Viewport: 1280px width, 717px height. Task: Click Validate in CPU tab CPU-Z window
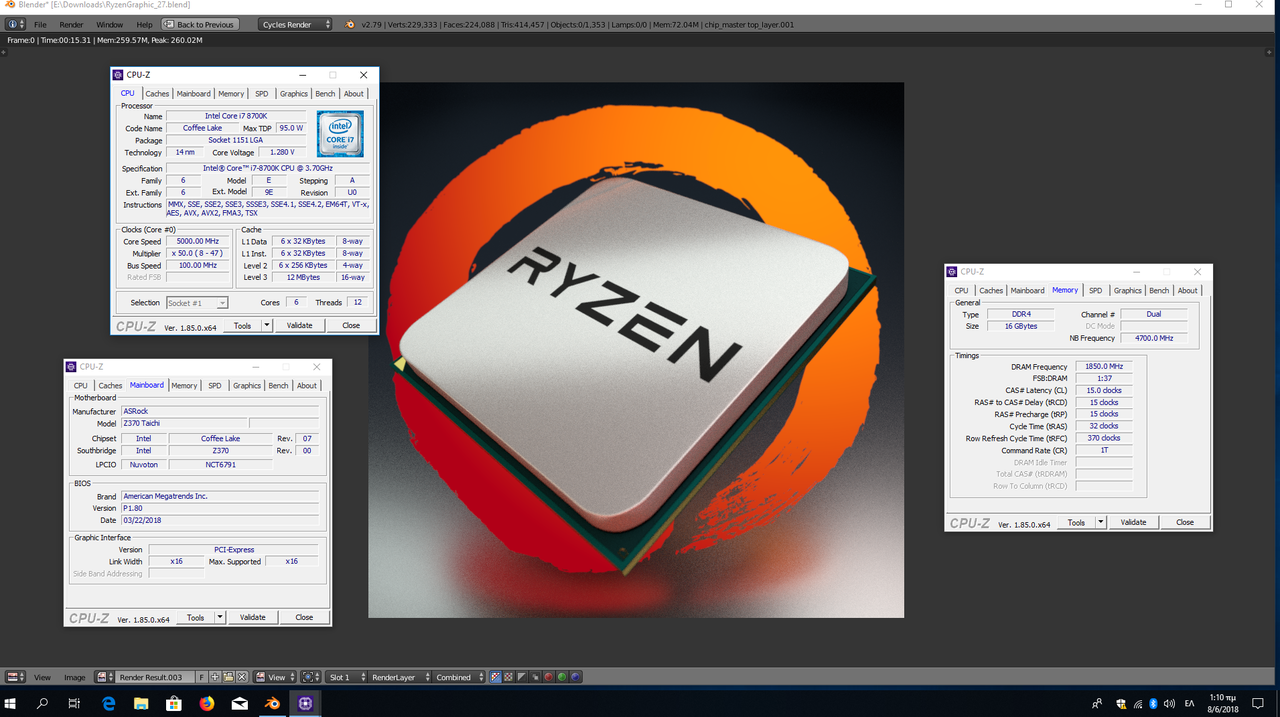(x=300, y=325)
